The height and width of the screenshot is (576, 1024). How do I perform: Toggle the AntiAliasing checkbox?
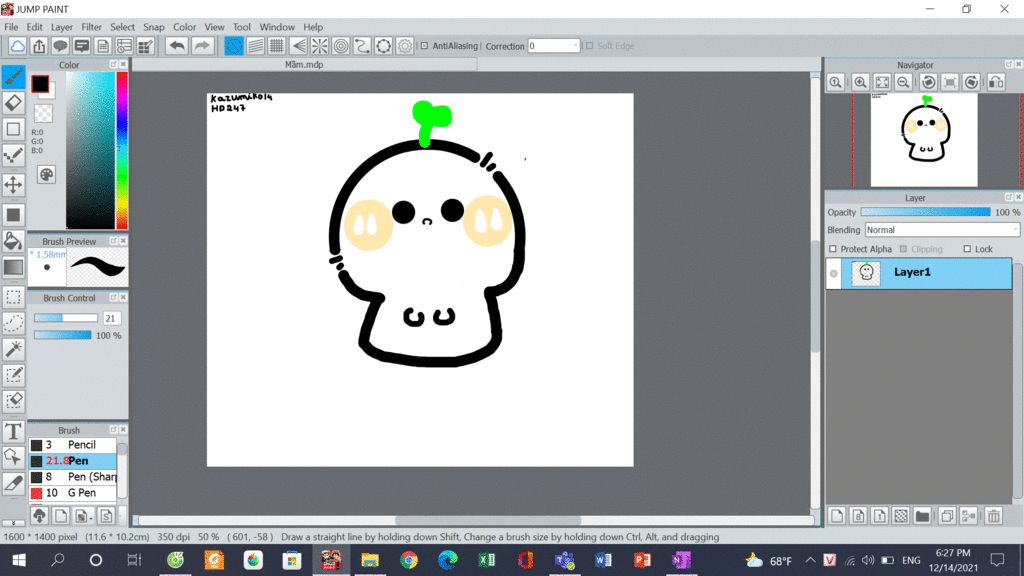point(424,46)
